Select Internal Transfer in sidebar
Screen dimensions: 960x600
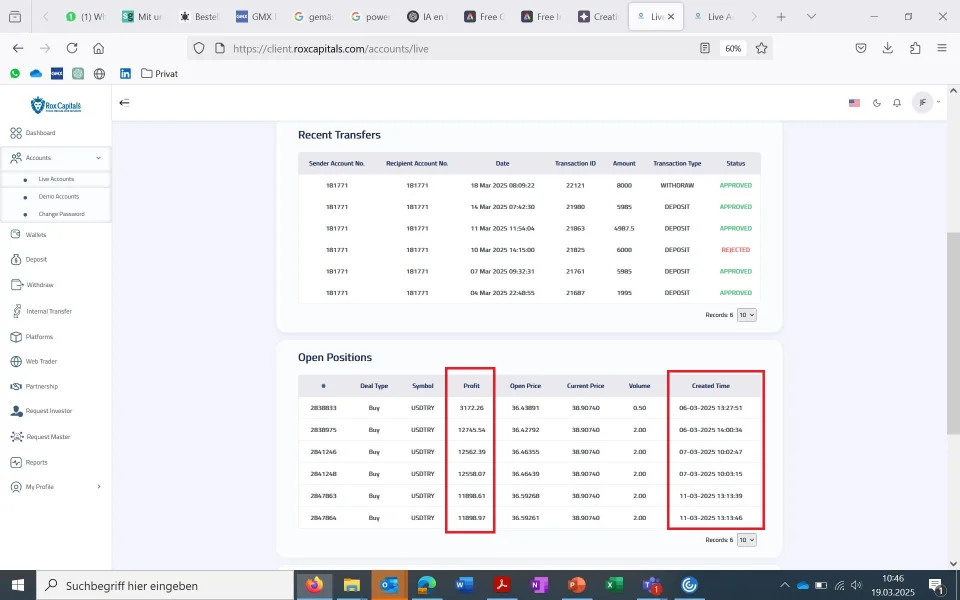click(x=49, y=311)
